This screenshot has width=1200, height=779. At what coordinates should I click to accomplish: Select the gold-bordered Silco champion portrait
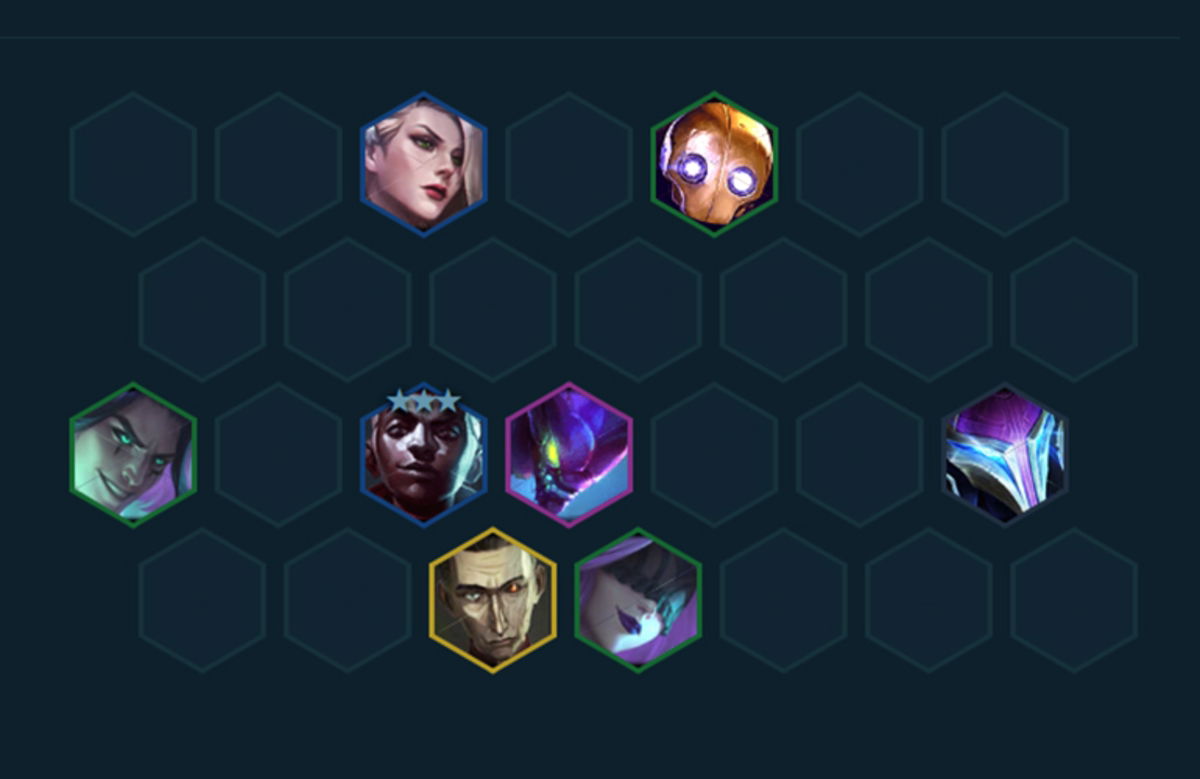(493, 600)
